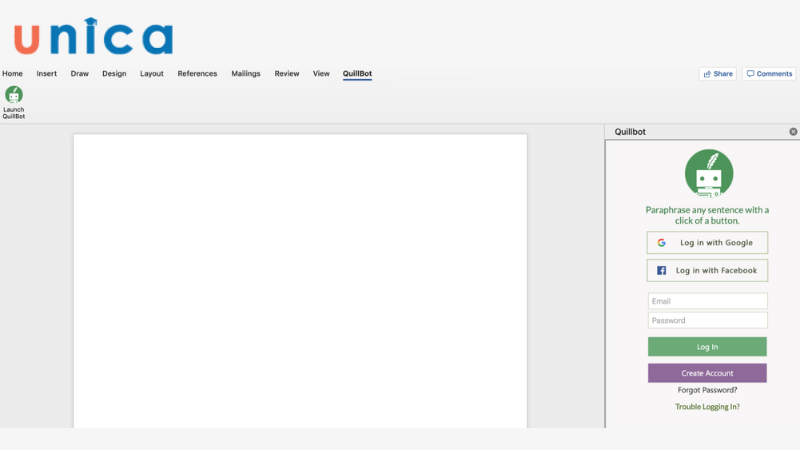Log in with Google
This screenshot has width=800, height=450.
[x=707, y=243]
